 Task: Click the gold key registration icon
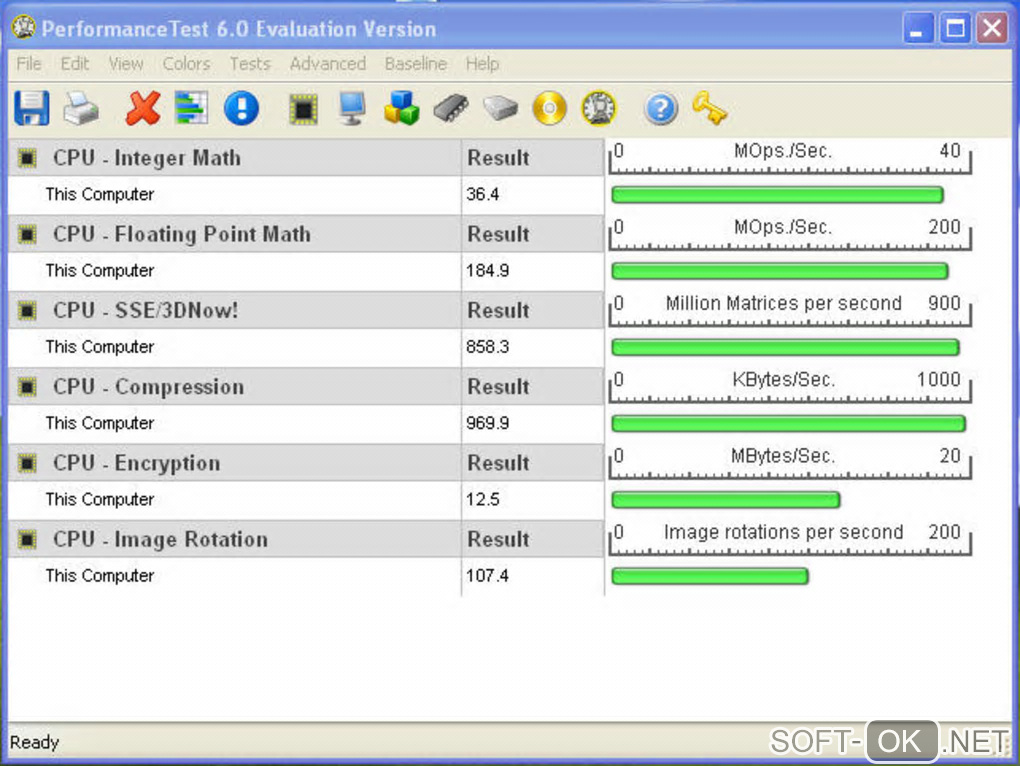pos(710,108)
